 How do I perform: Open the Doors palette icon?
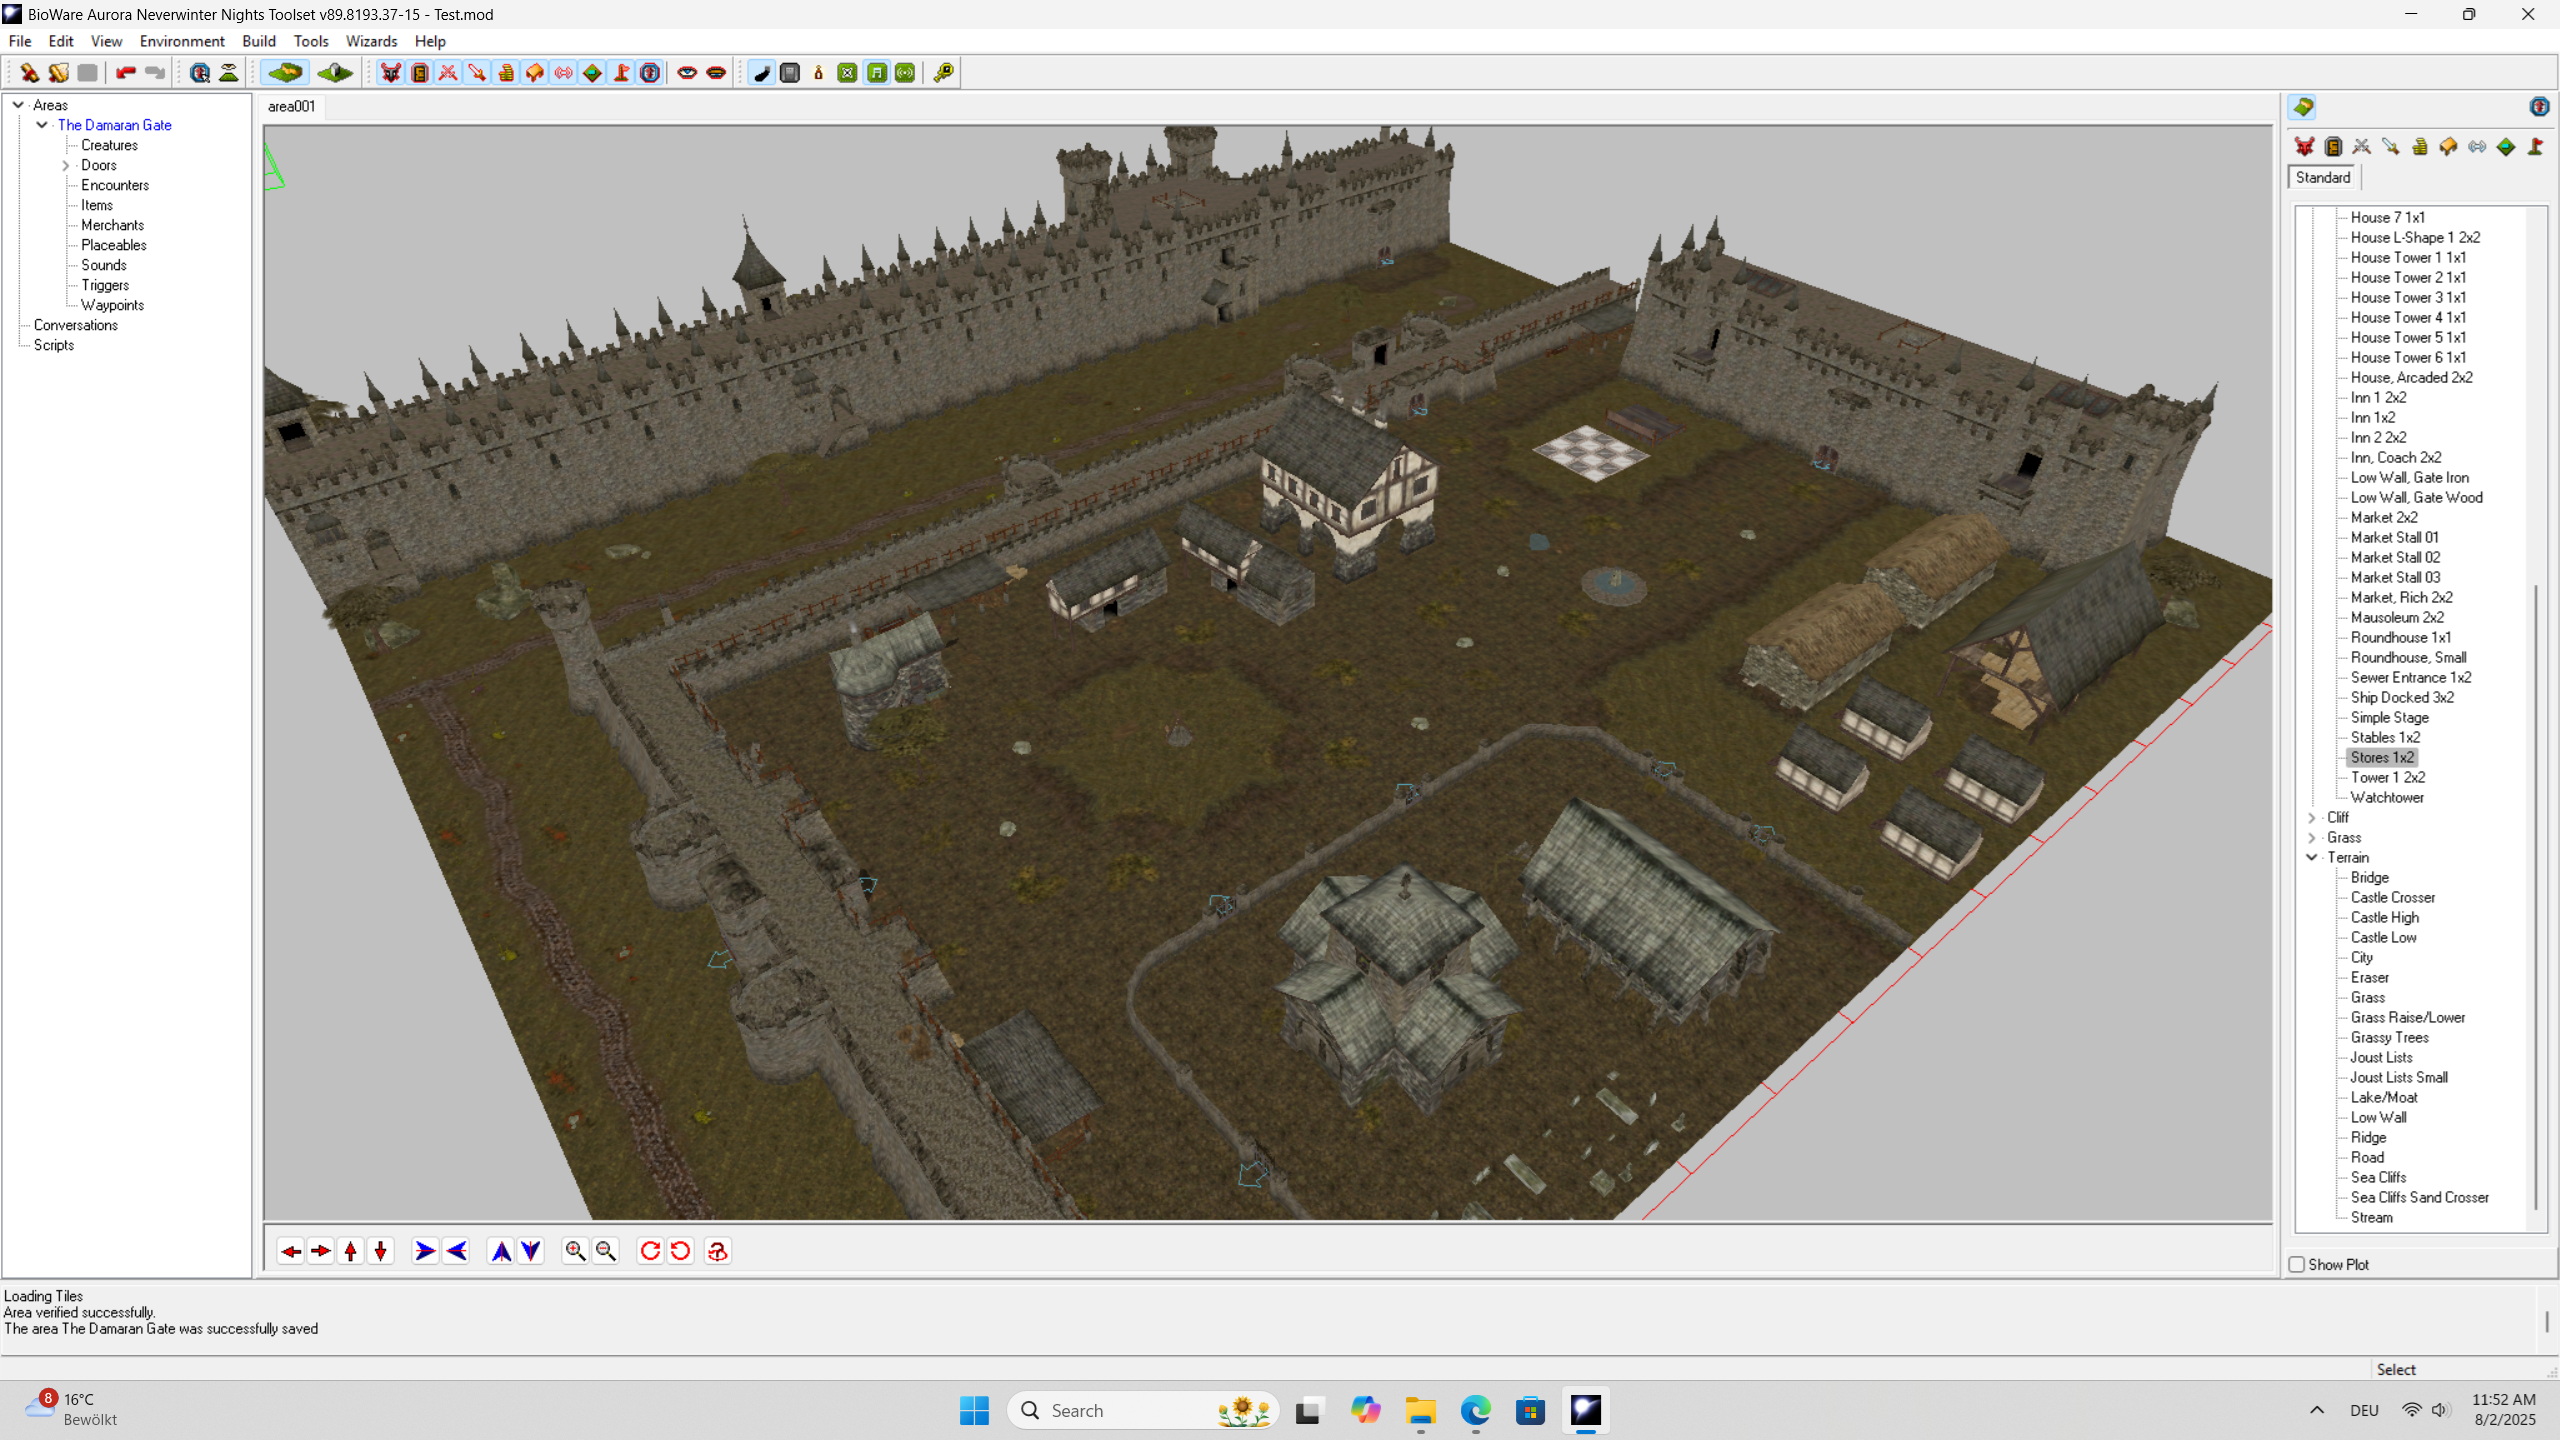tap(2333, 147)
